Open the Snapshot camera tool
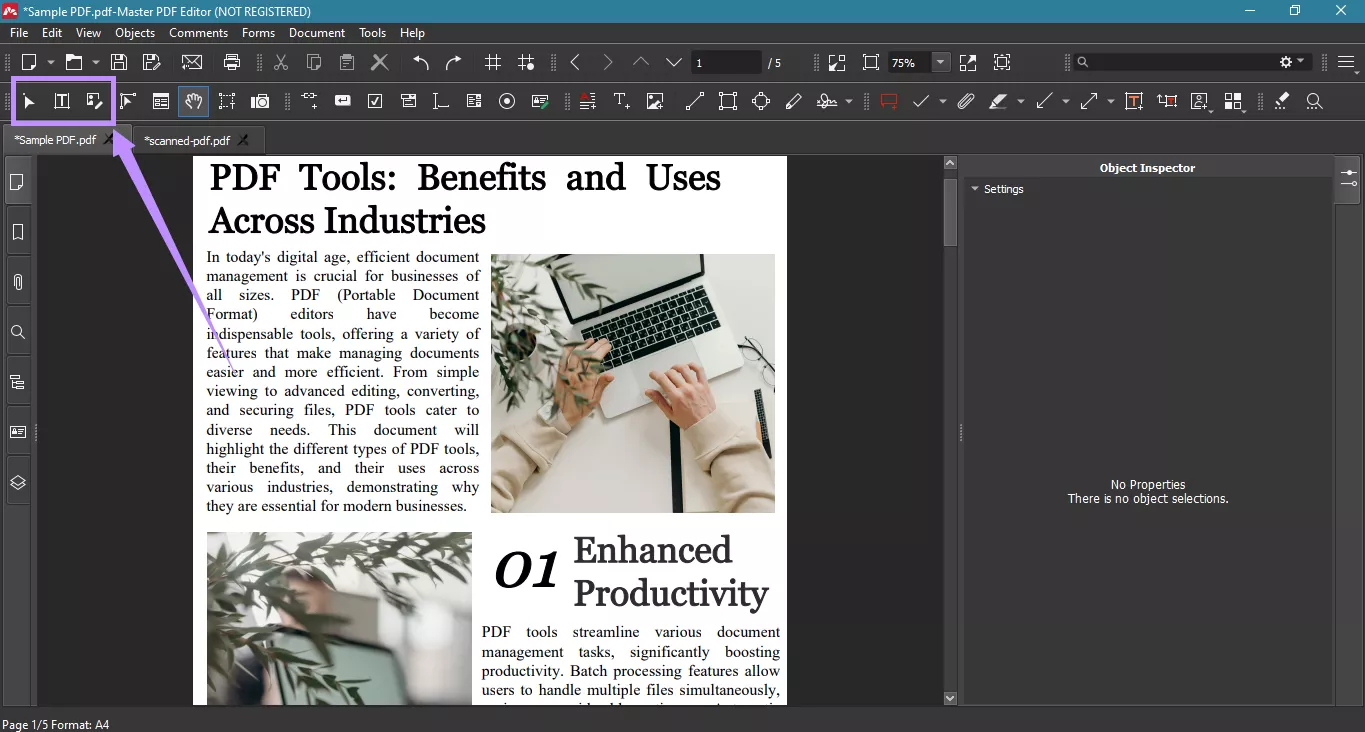Viewport: 1365px width, 732px height. pyautogui.click(x=259, y=101)
